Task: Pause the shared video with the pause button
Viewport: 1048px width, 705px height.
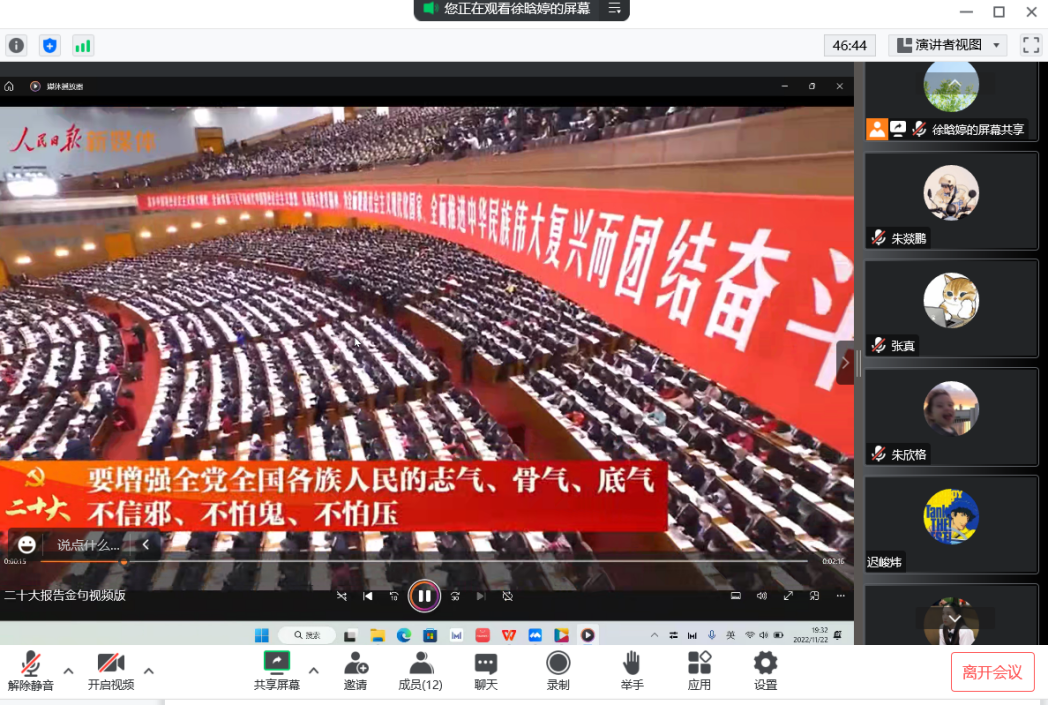Action: coord(424,596)
